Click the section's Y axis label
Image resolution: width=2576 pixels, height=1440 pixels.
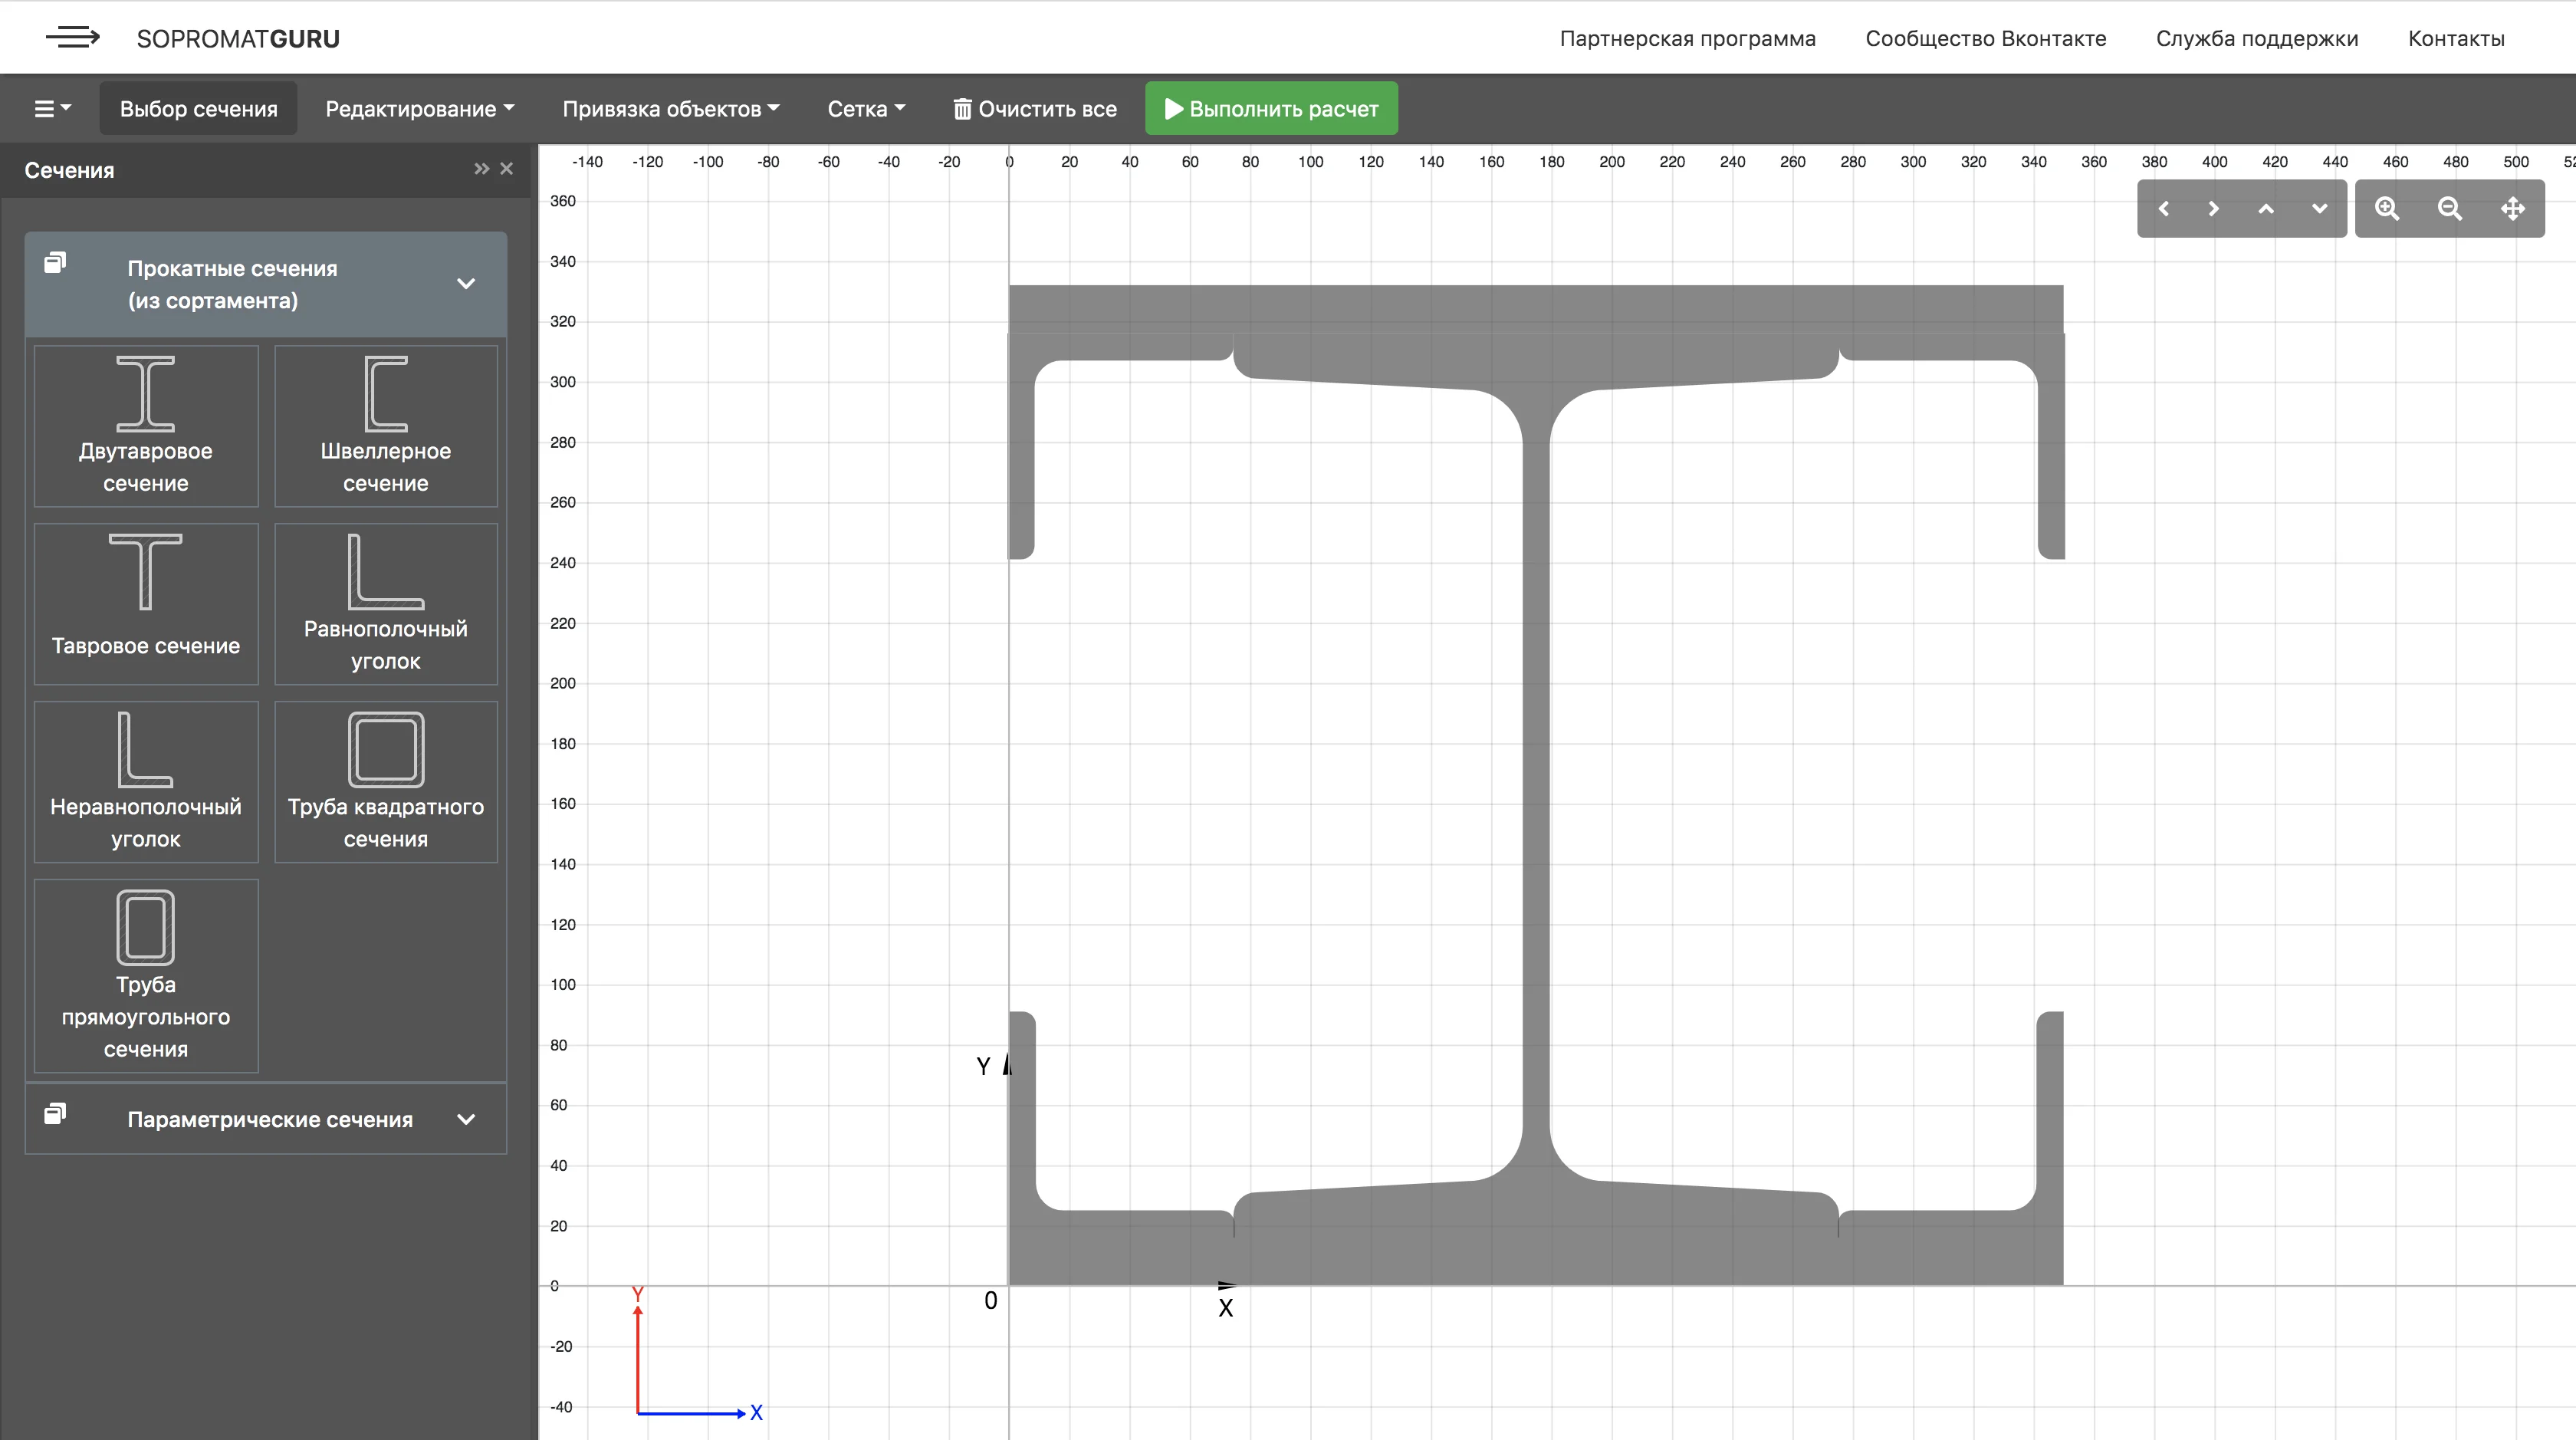click(x=983, y=1067)
